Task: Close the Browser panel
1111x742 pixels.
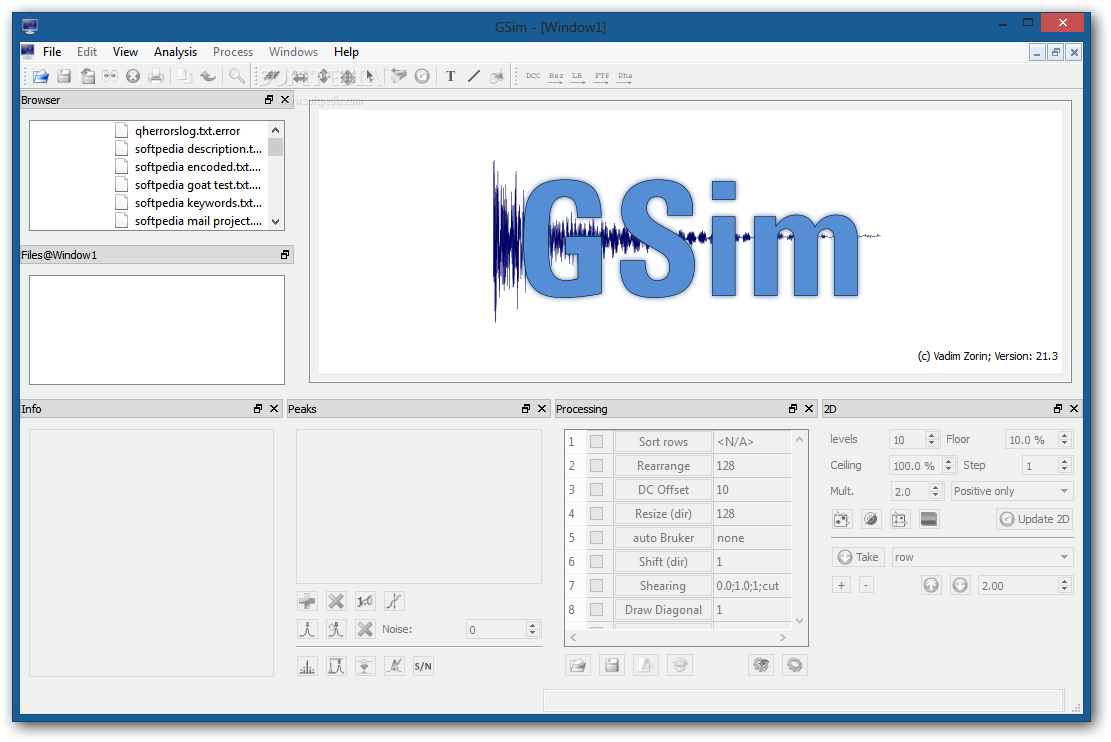Action: tap(285, 100)
